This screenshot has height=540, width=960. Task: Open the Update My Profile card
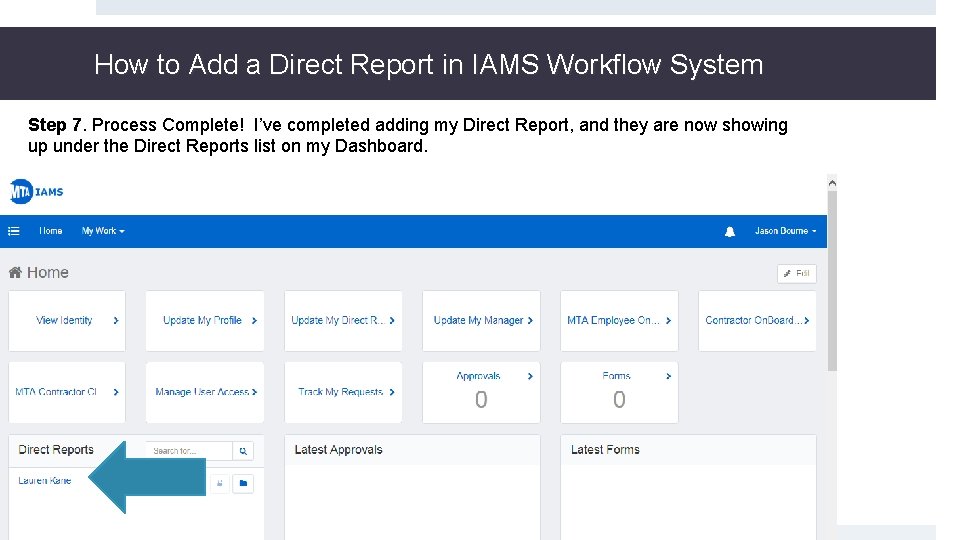coord(205,321)
